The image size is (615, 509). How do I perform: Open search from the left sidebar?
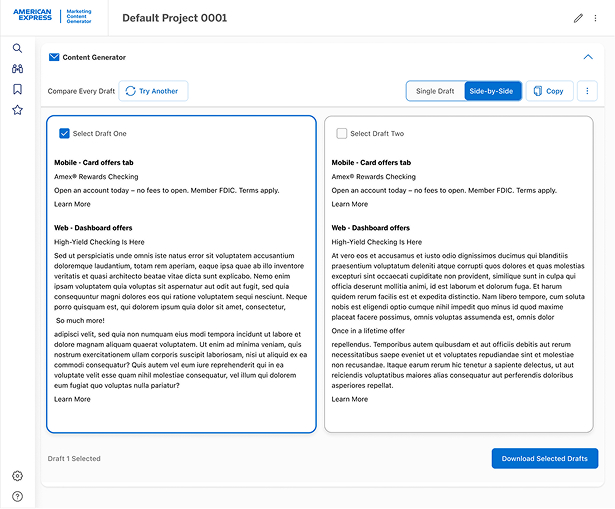(x=17, y=48)
